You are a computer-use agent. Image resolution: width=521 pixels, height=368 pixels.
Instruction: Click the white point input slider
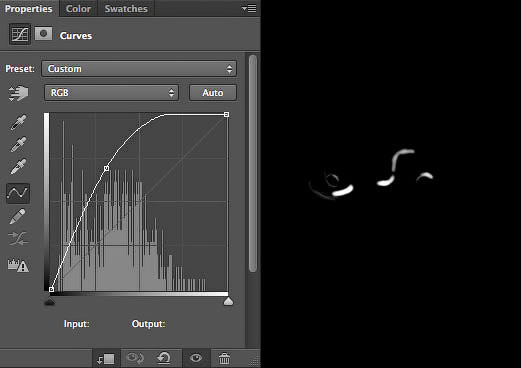click(x=228, y=302)
